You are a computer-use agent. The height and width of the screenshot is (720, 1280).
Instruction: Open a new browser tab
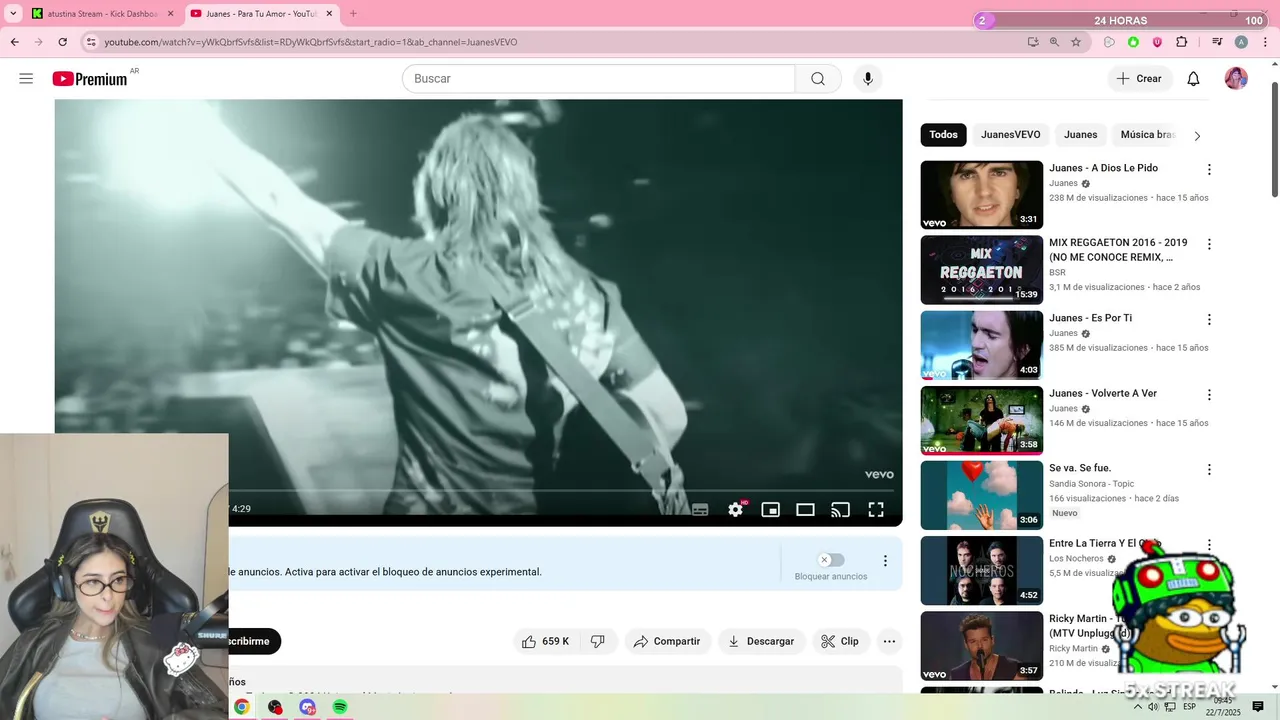tap(353, 14)
